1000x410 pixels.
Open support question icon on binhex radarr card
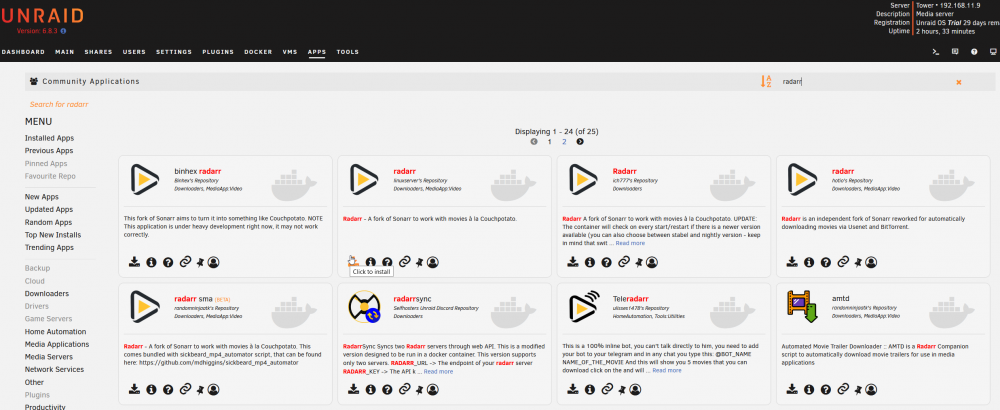click(x=168, y=262)
